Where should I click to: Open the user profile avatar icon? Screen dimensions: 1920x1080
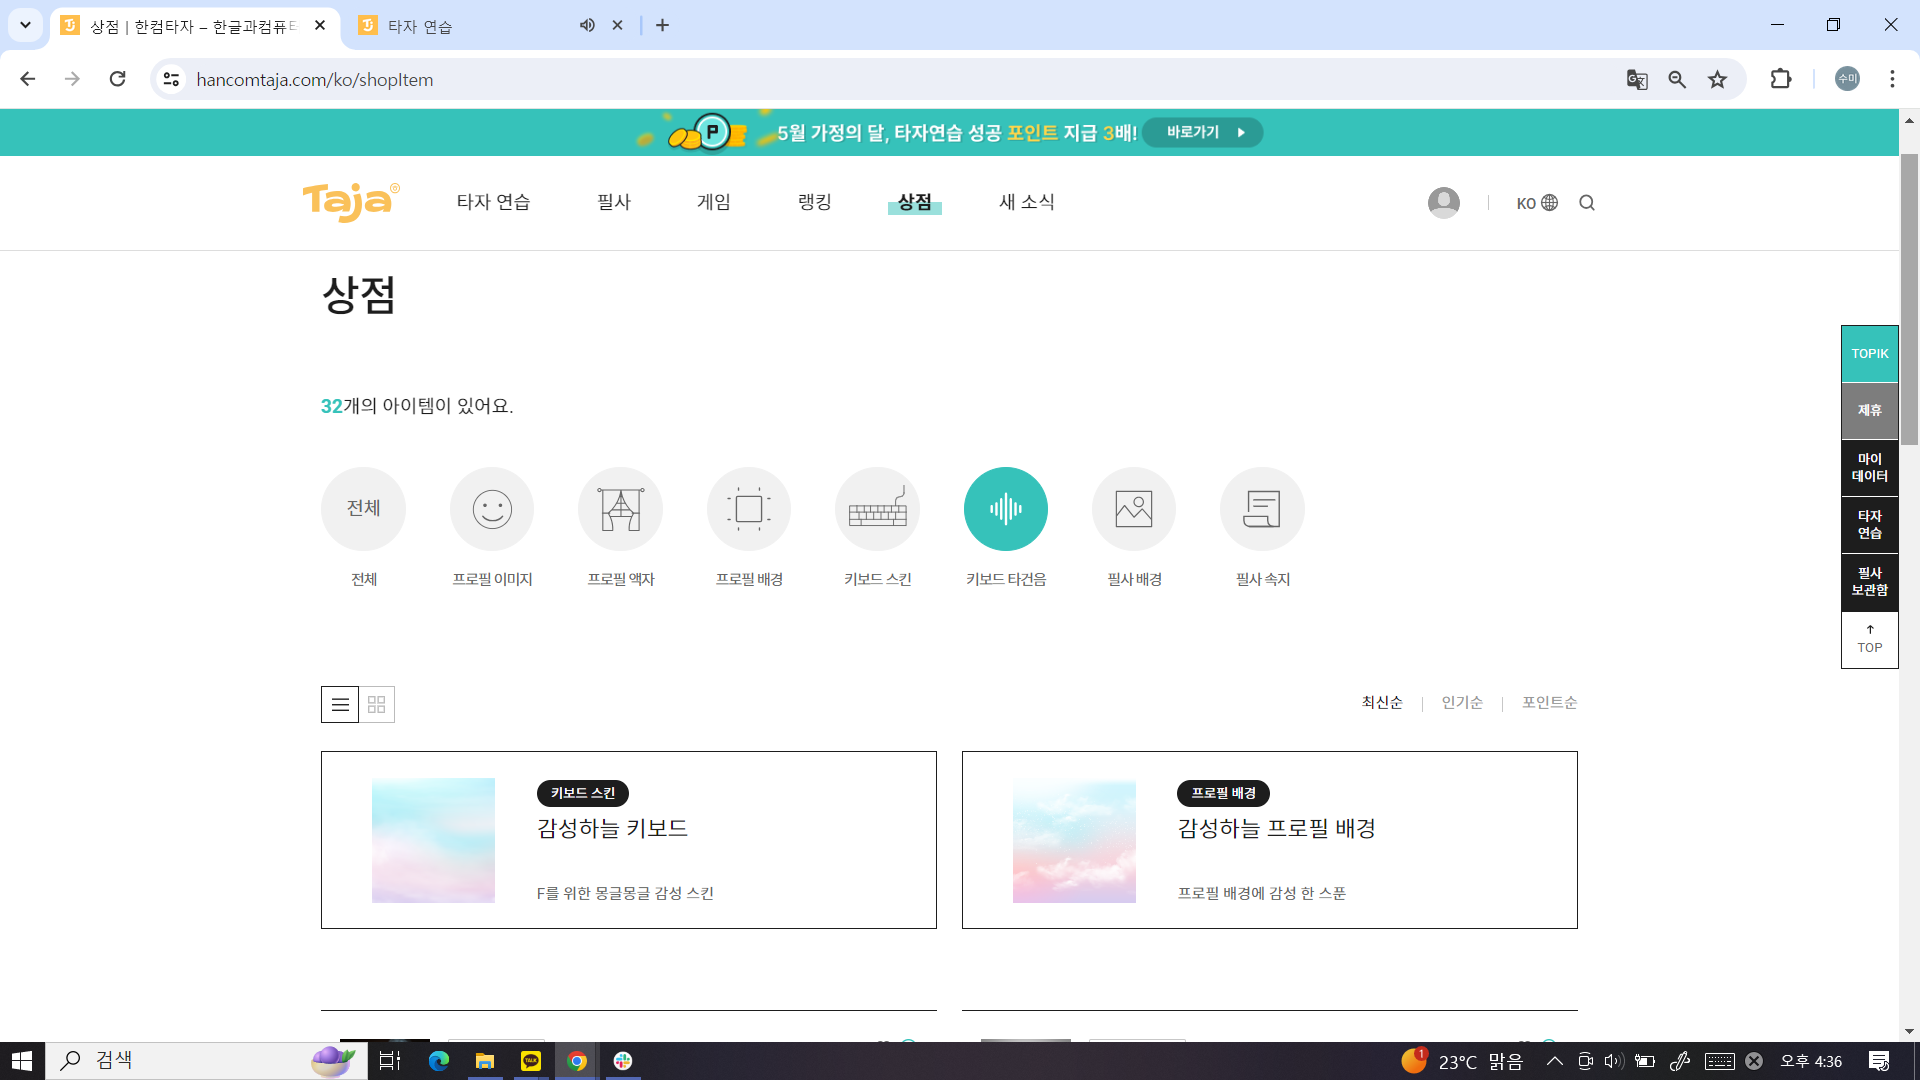(x=1443, y=203)
